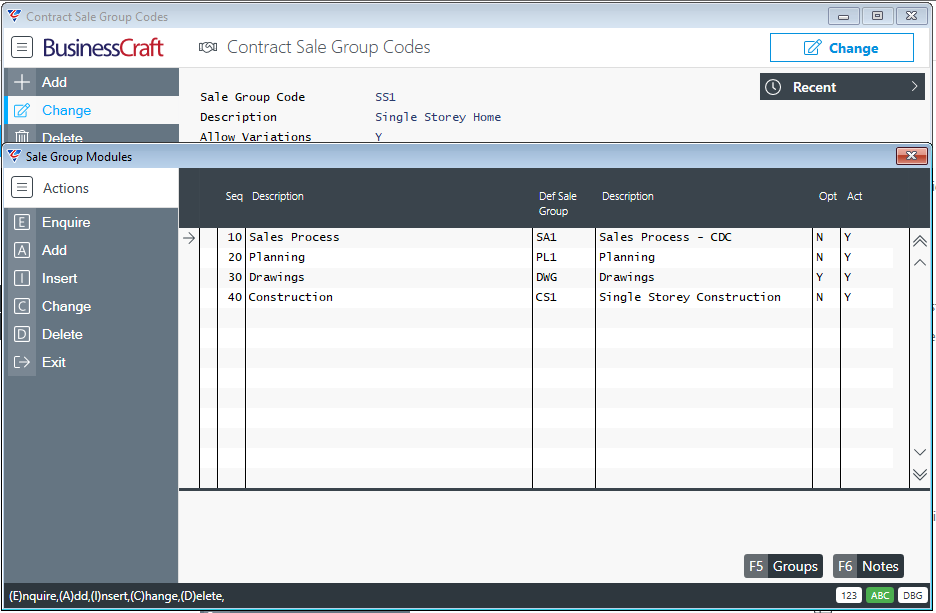
Task: Select Change in the Actions menu
Action: (92, 306)
